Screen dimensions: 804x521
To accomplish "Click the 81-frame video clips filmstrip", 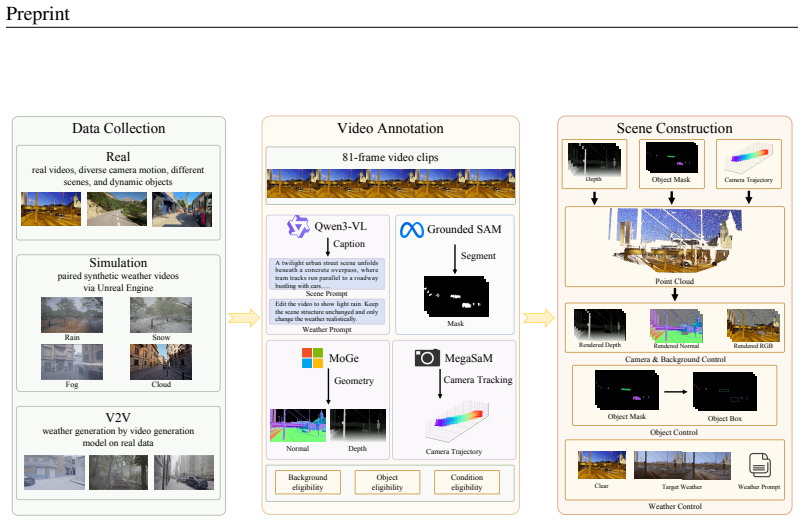I will [391, 184].
